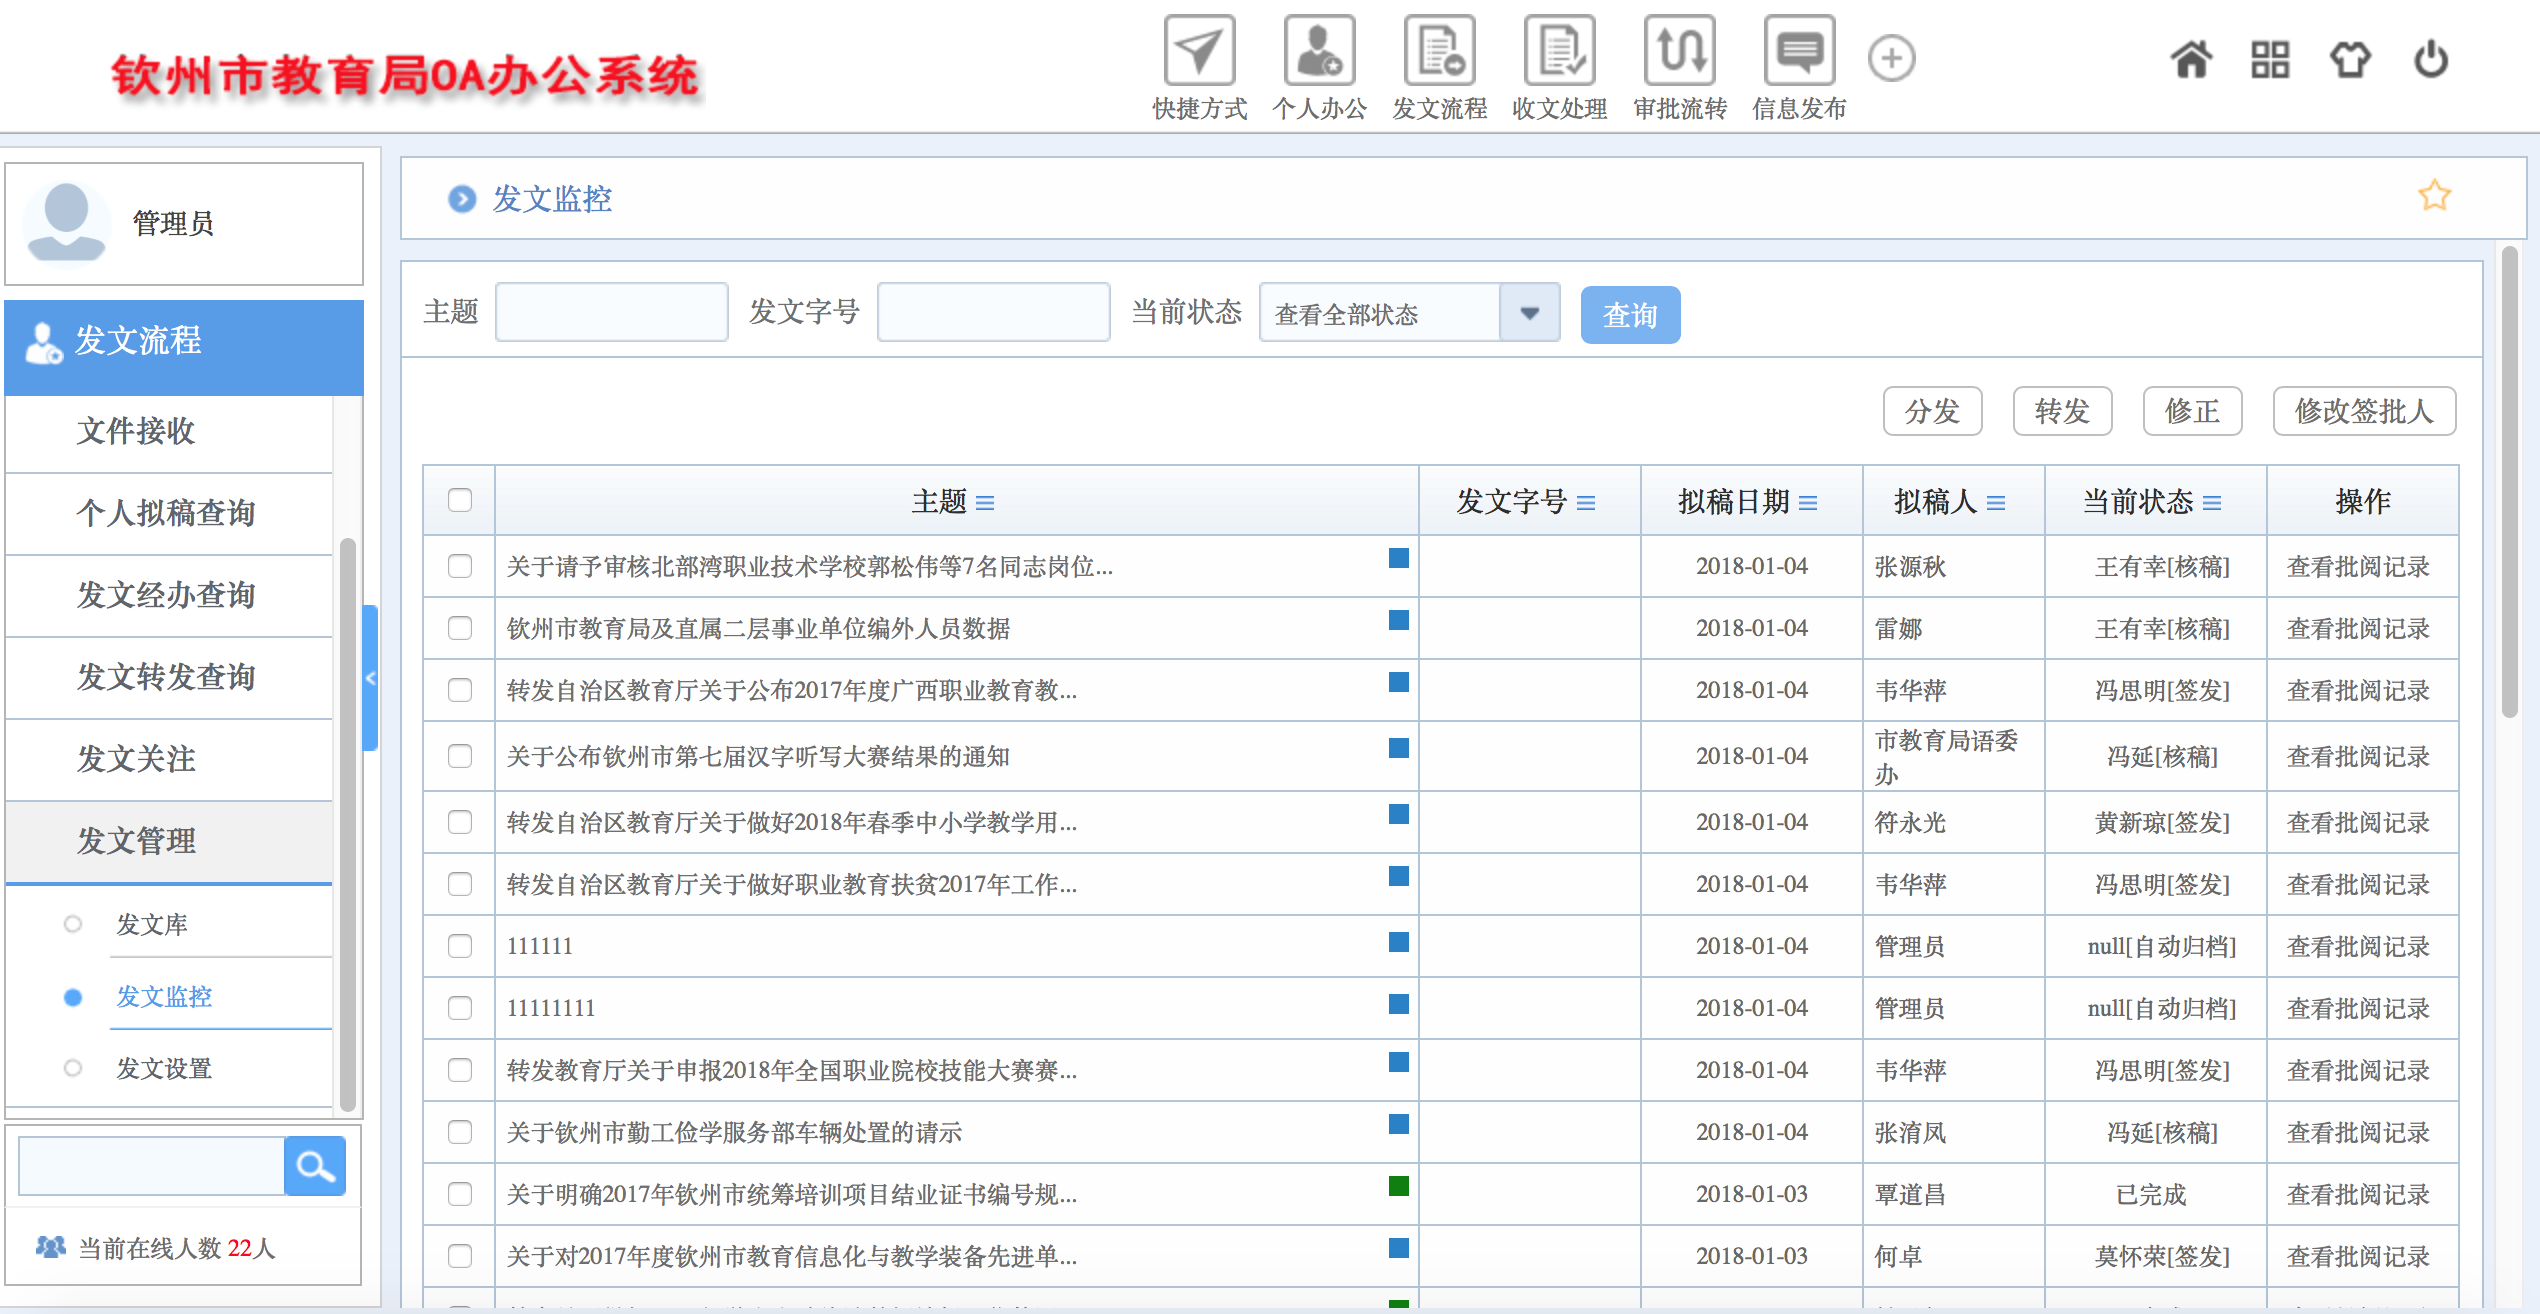Viewport: 2540px width, 1314px height.
Task: Click the sidebar search text box
Action: pyautogui.click(x=152, y=1165)
